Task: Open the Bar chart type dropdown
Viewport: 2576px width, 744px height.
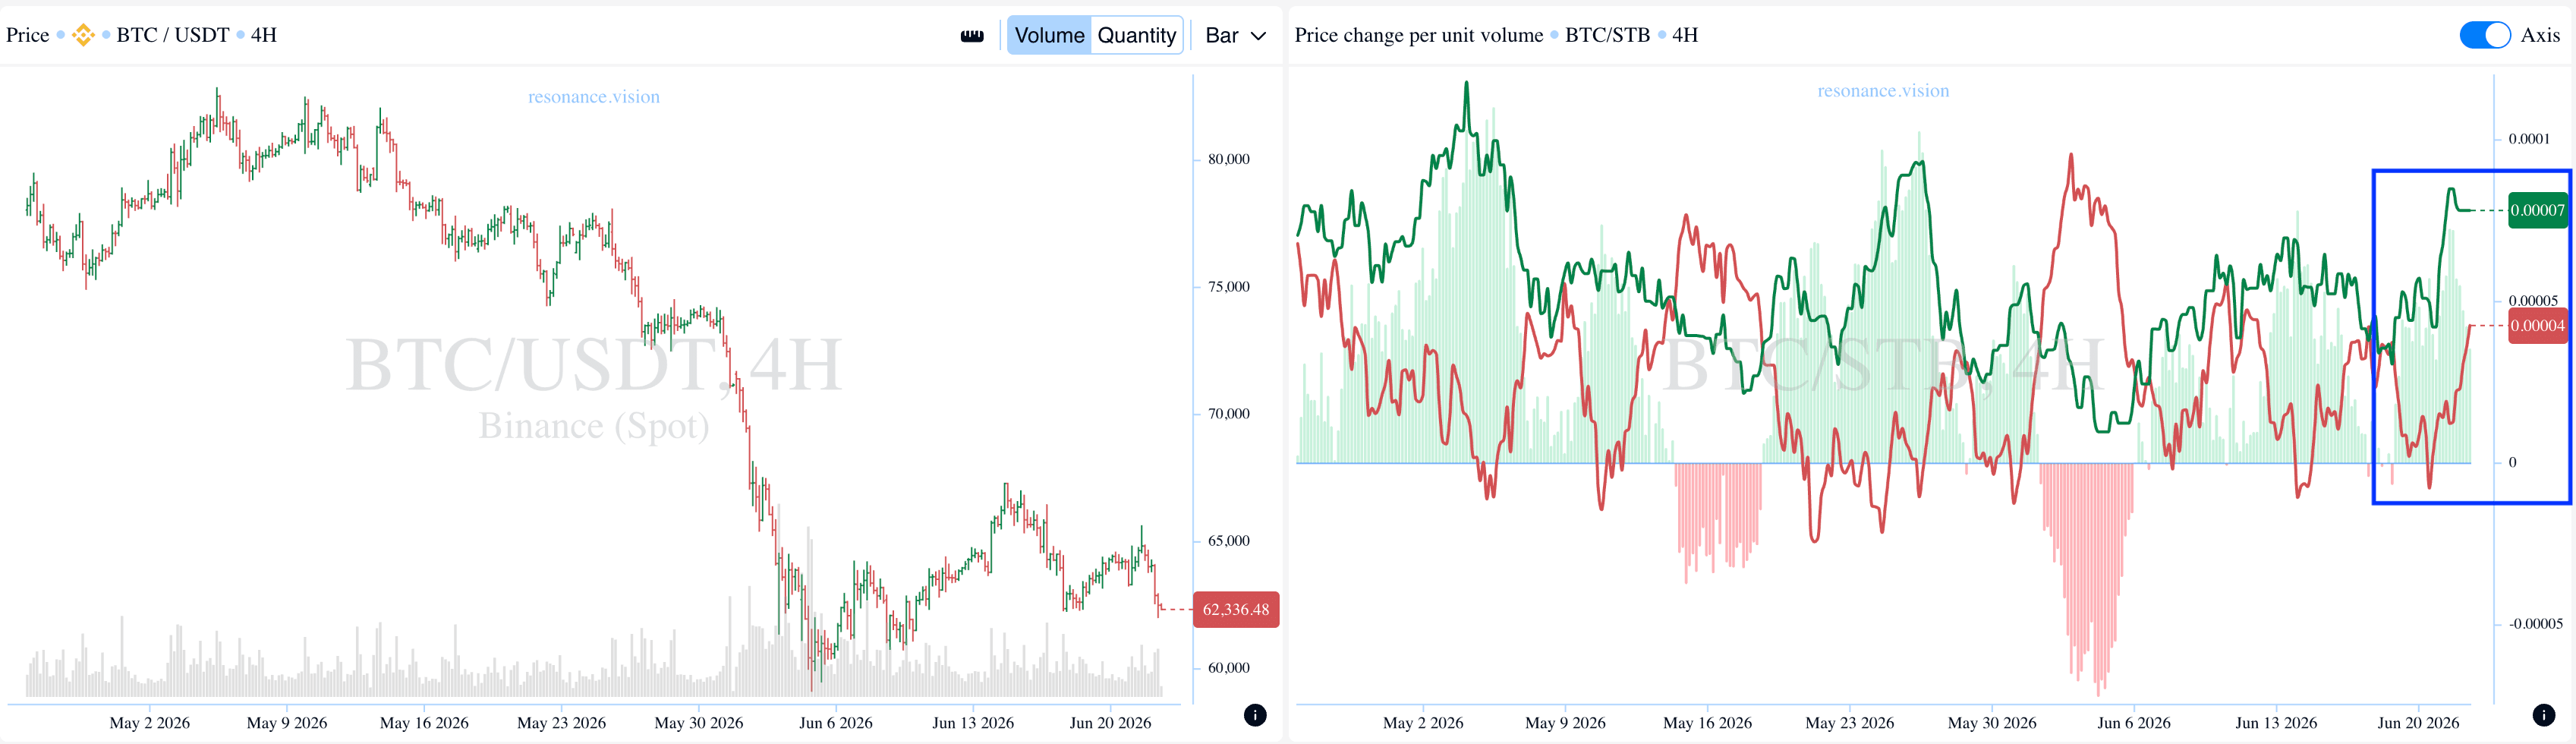Action: pyautogui.click(x=1236, y=35)
